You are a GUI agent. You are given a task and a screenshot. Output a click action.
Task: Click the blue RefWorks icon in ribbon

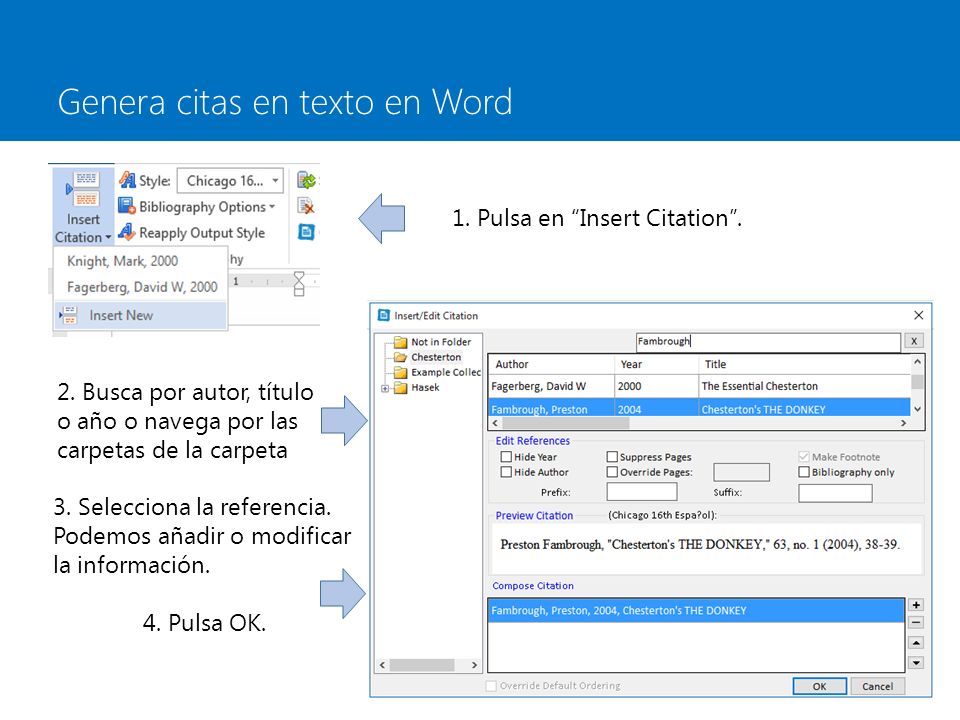[306, 232]
